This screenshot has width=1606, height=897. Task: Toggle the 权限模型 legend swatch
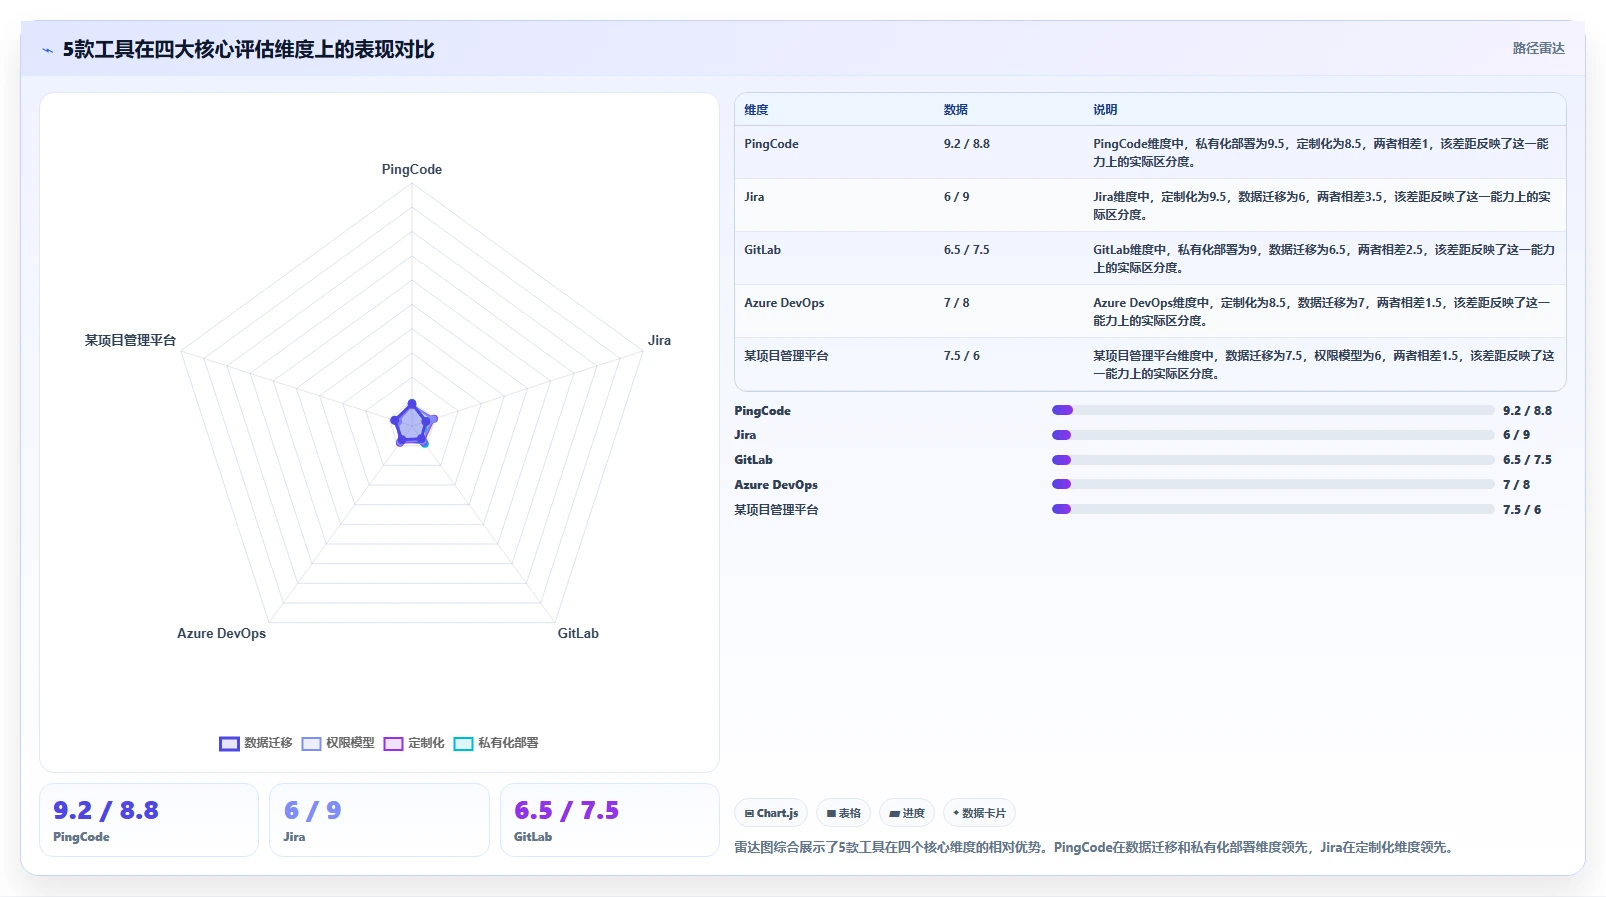point(311,743)
